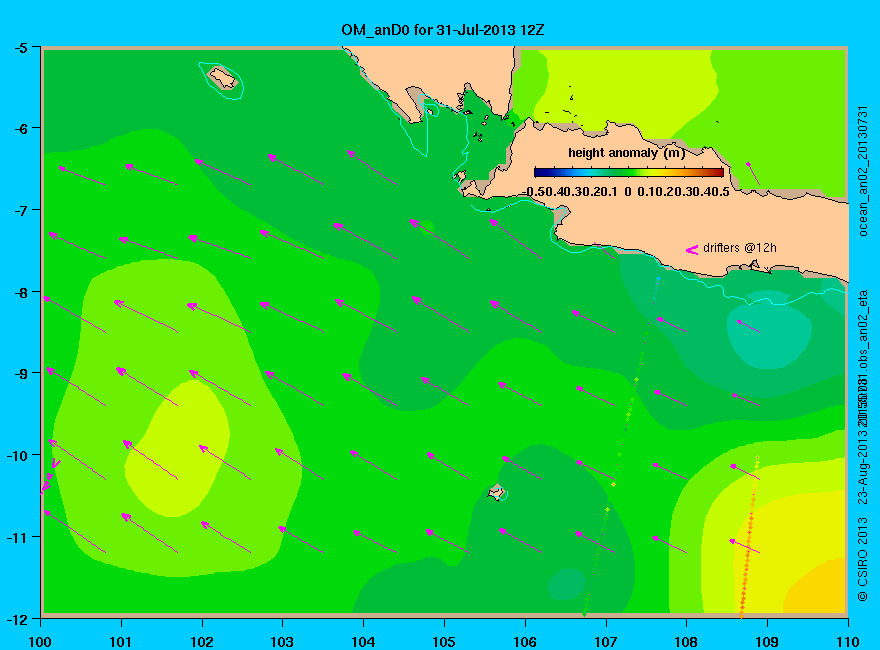Click the orange altimeter track near 108.7°E
880x650 pixels.
coord(749,537)
